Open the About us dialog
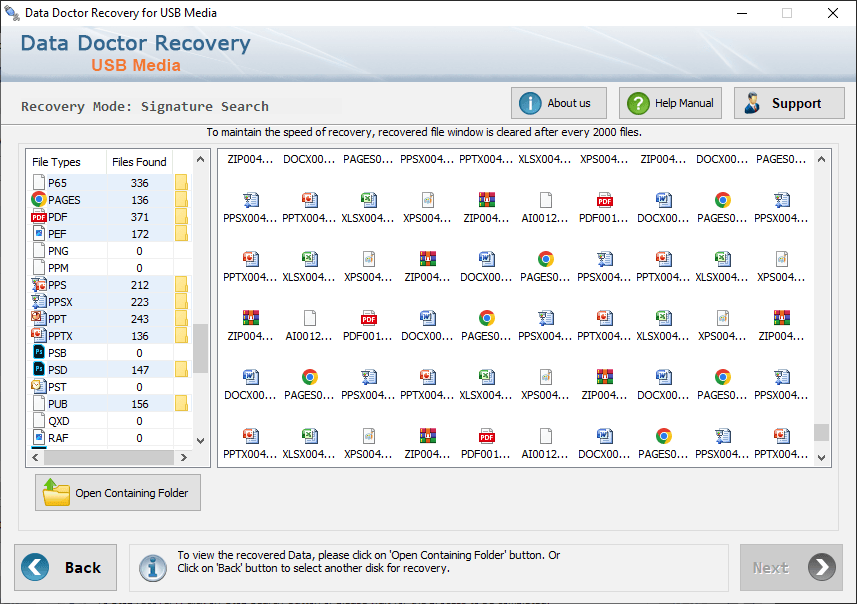857x604 pixels. (x=559, y=103)
